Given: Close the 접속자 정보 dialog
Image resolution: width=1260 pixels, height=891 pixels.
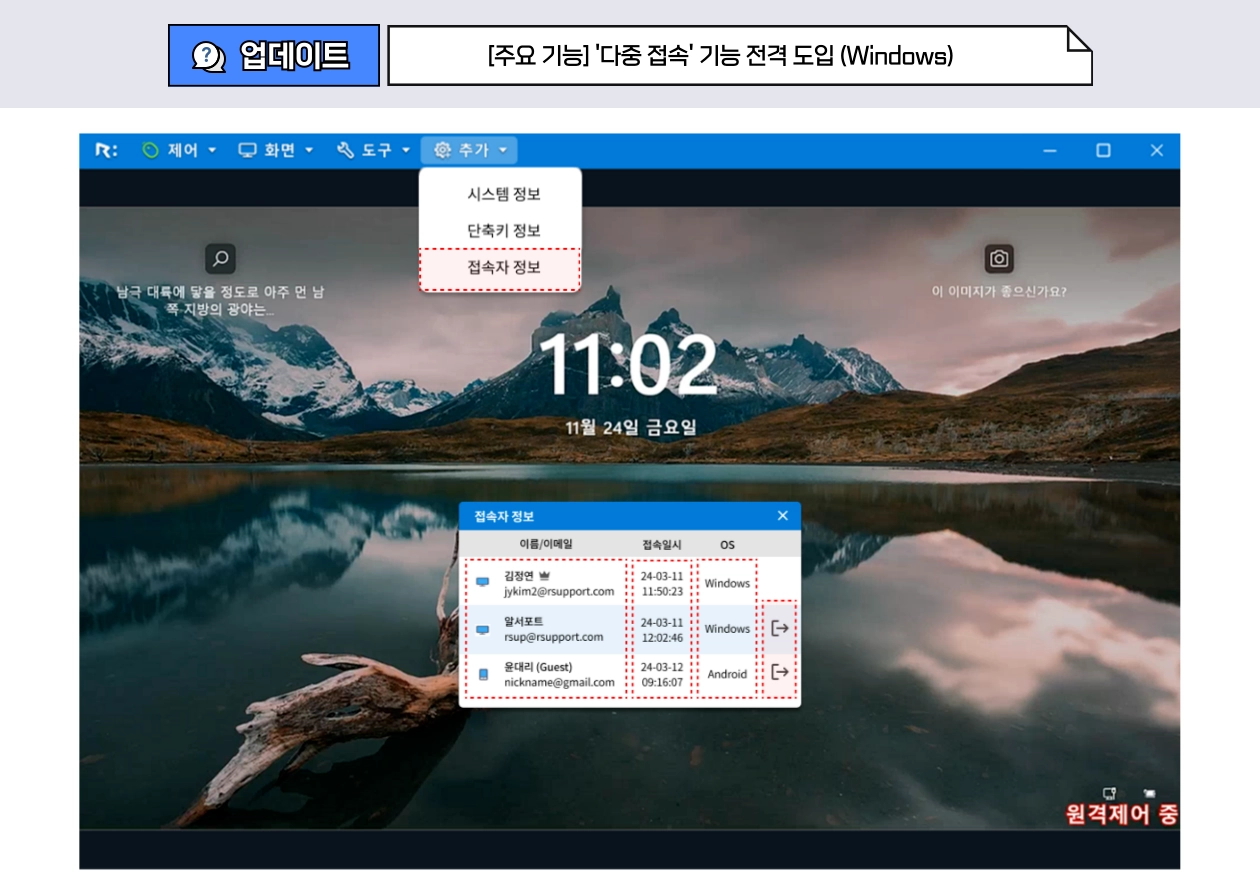Looking at the screenshot, I should point(783,516).
